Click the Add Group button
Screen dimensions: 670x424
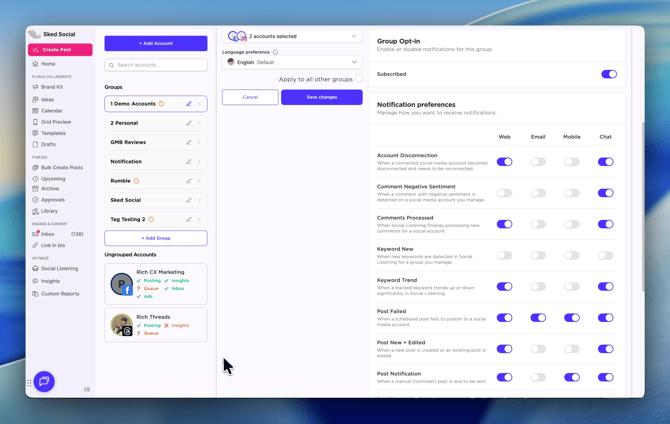click(x=155, y=238)
